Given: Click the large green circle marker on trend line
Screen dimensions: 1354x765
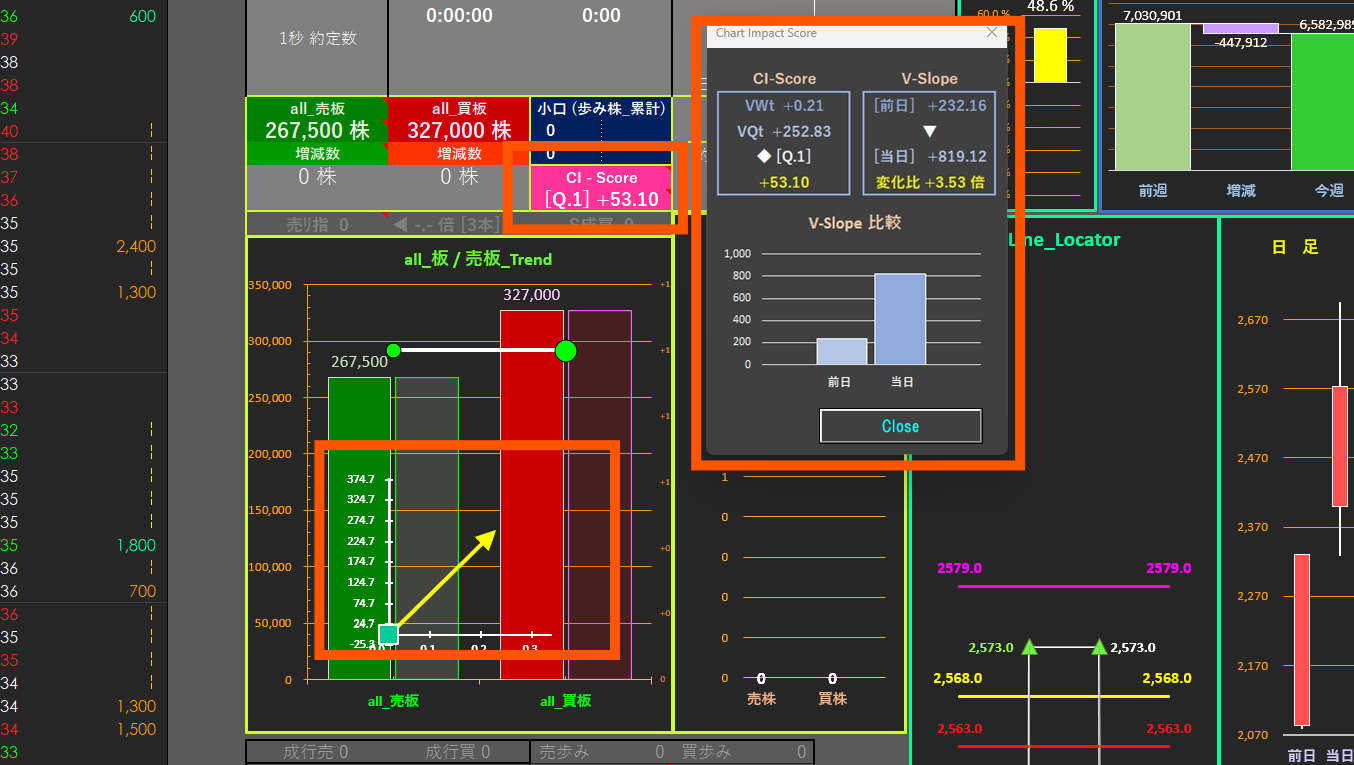Looking at the screenshot, I should coord(566,351).
